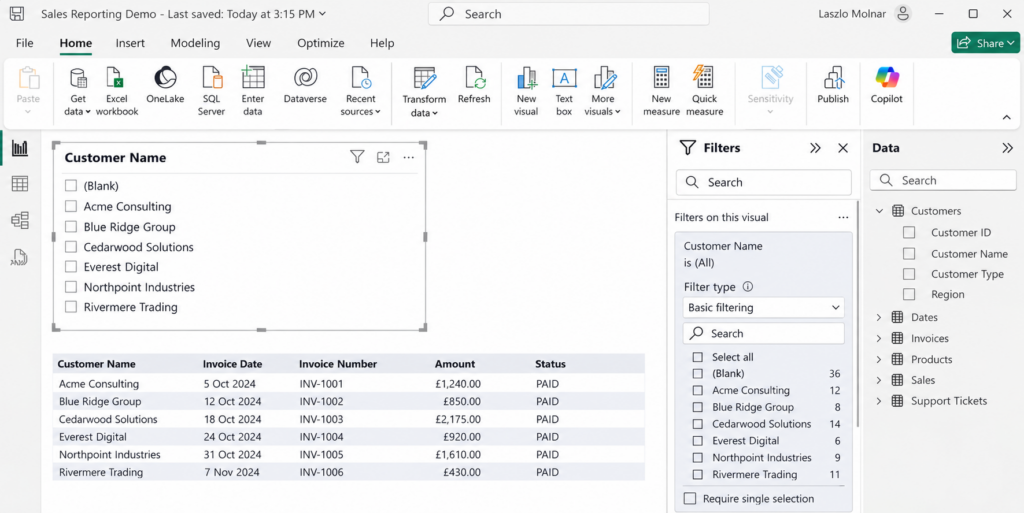Import an Excel workbook
1024x513 pixels.
[117, 91]
